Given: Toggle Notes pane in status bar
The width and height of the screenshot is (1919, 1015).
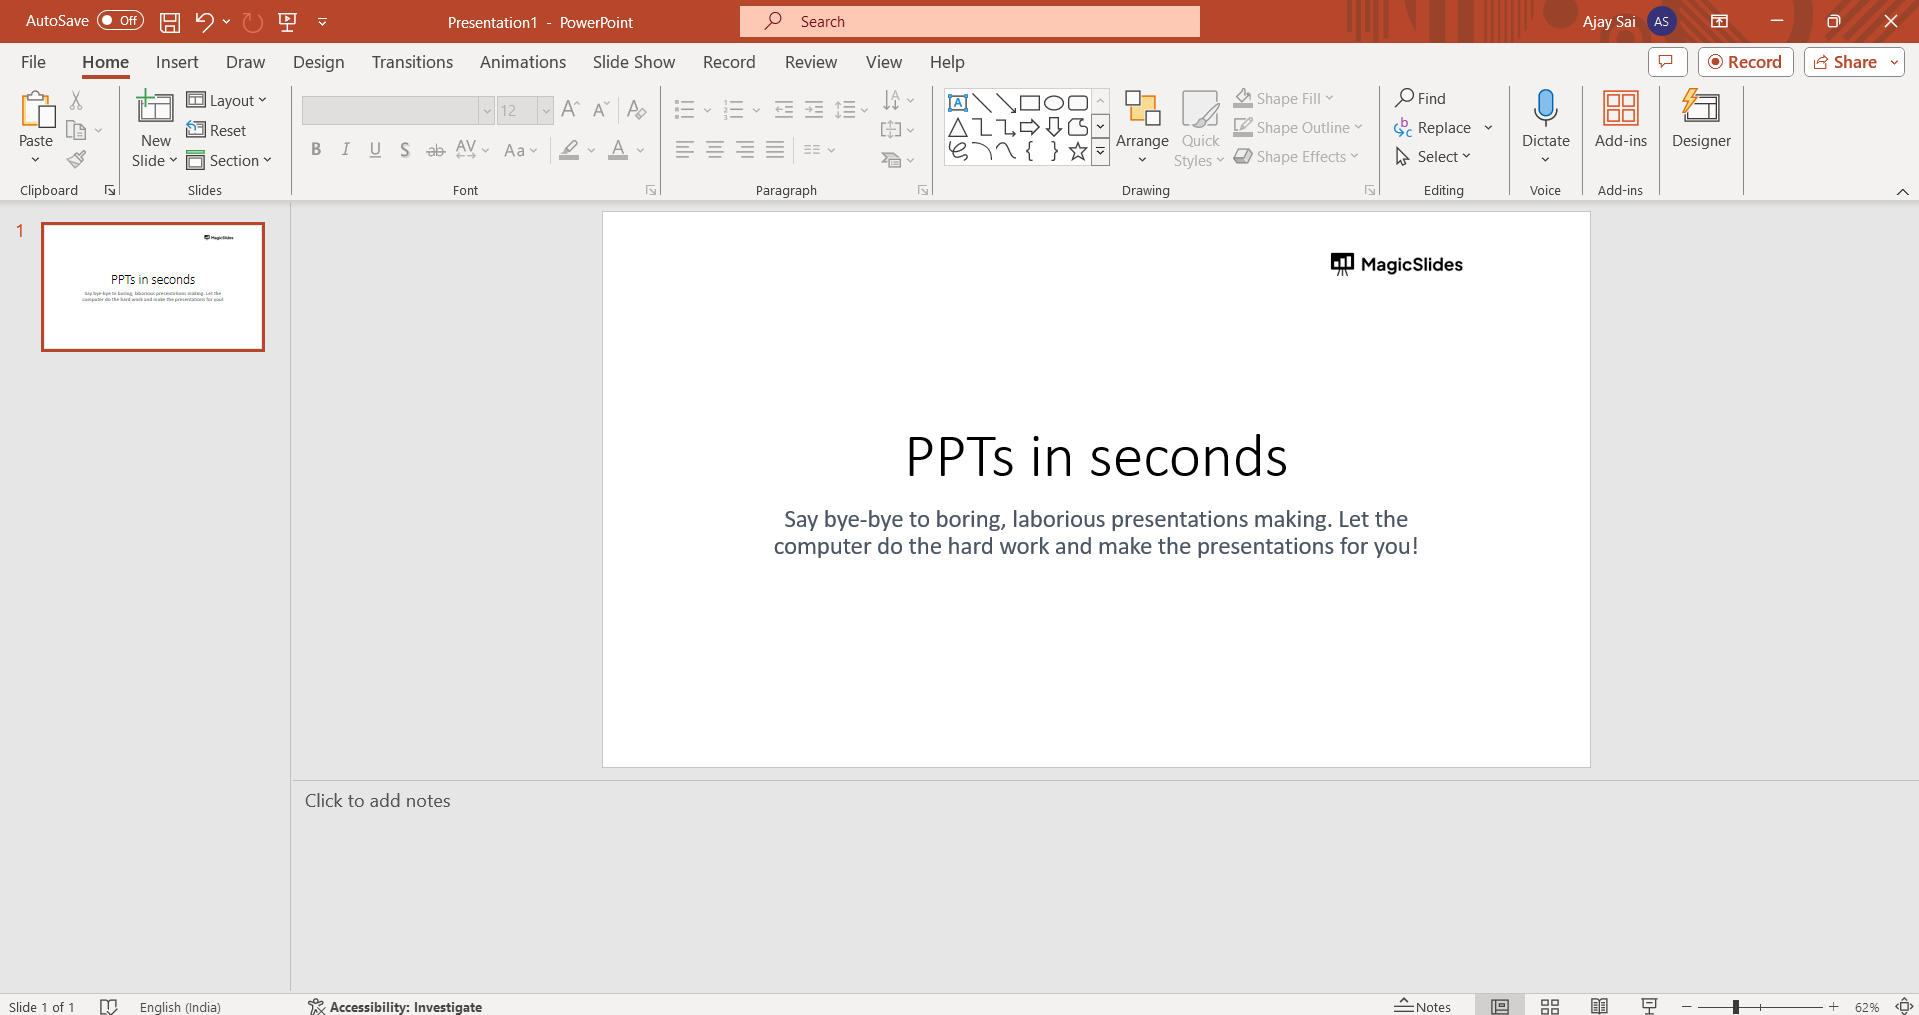Looking at the screenshot, I should pos(1423,1006).
